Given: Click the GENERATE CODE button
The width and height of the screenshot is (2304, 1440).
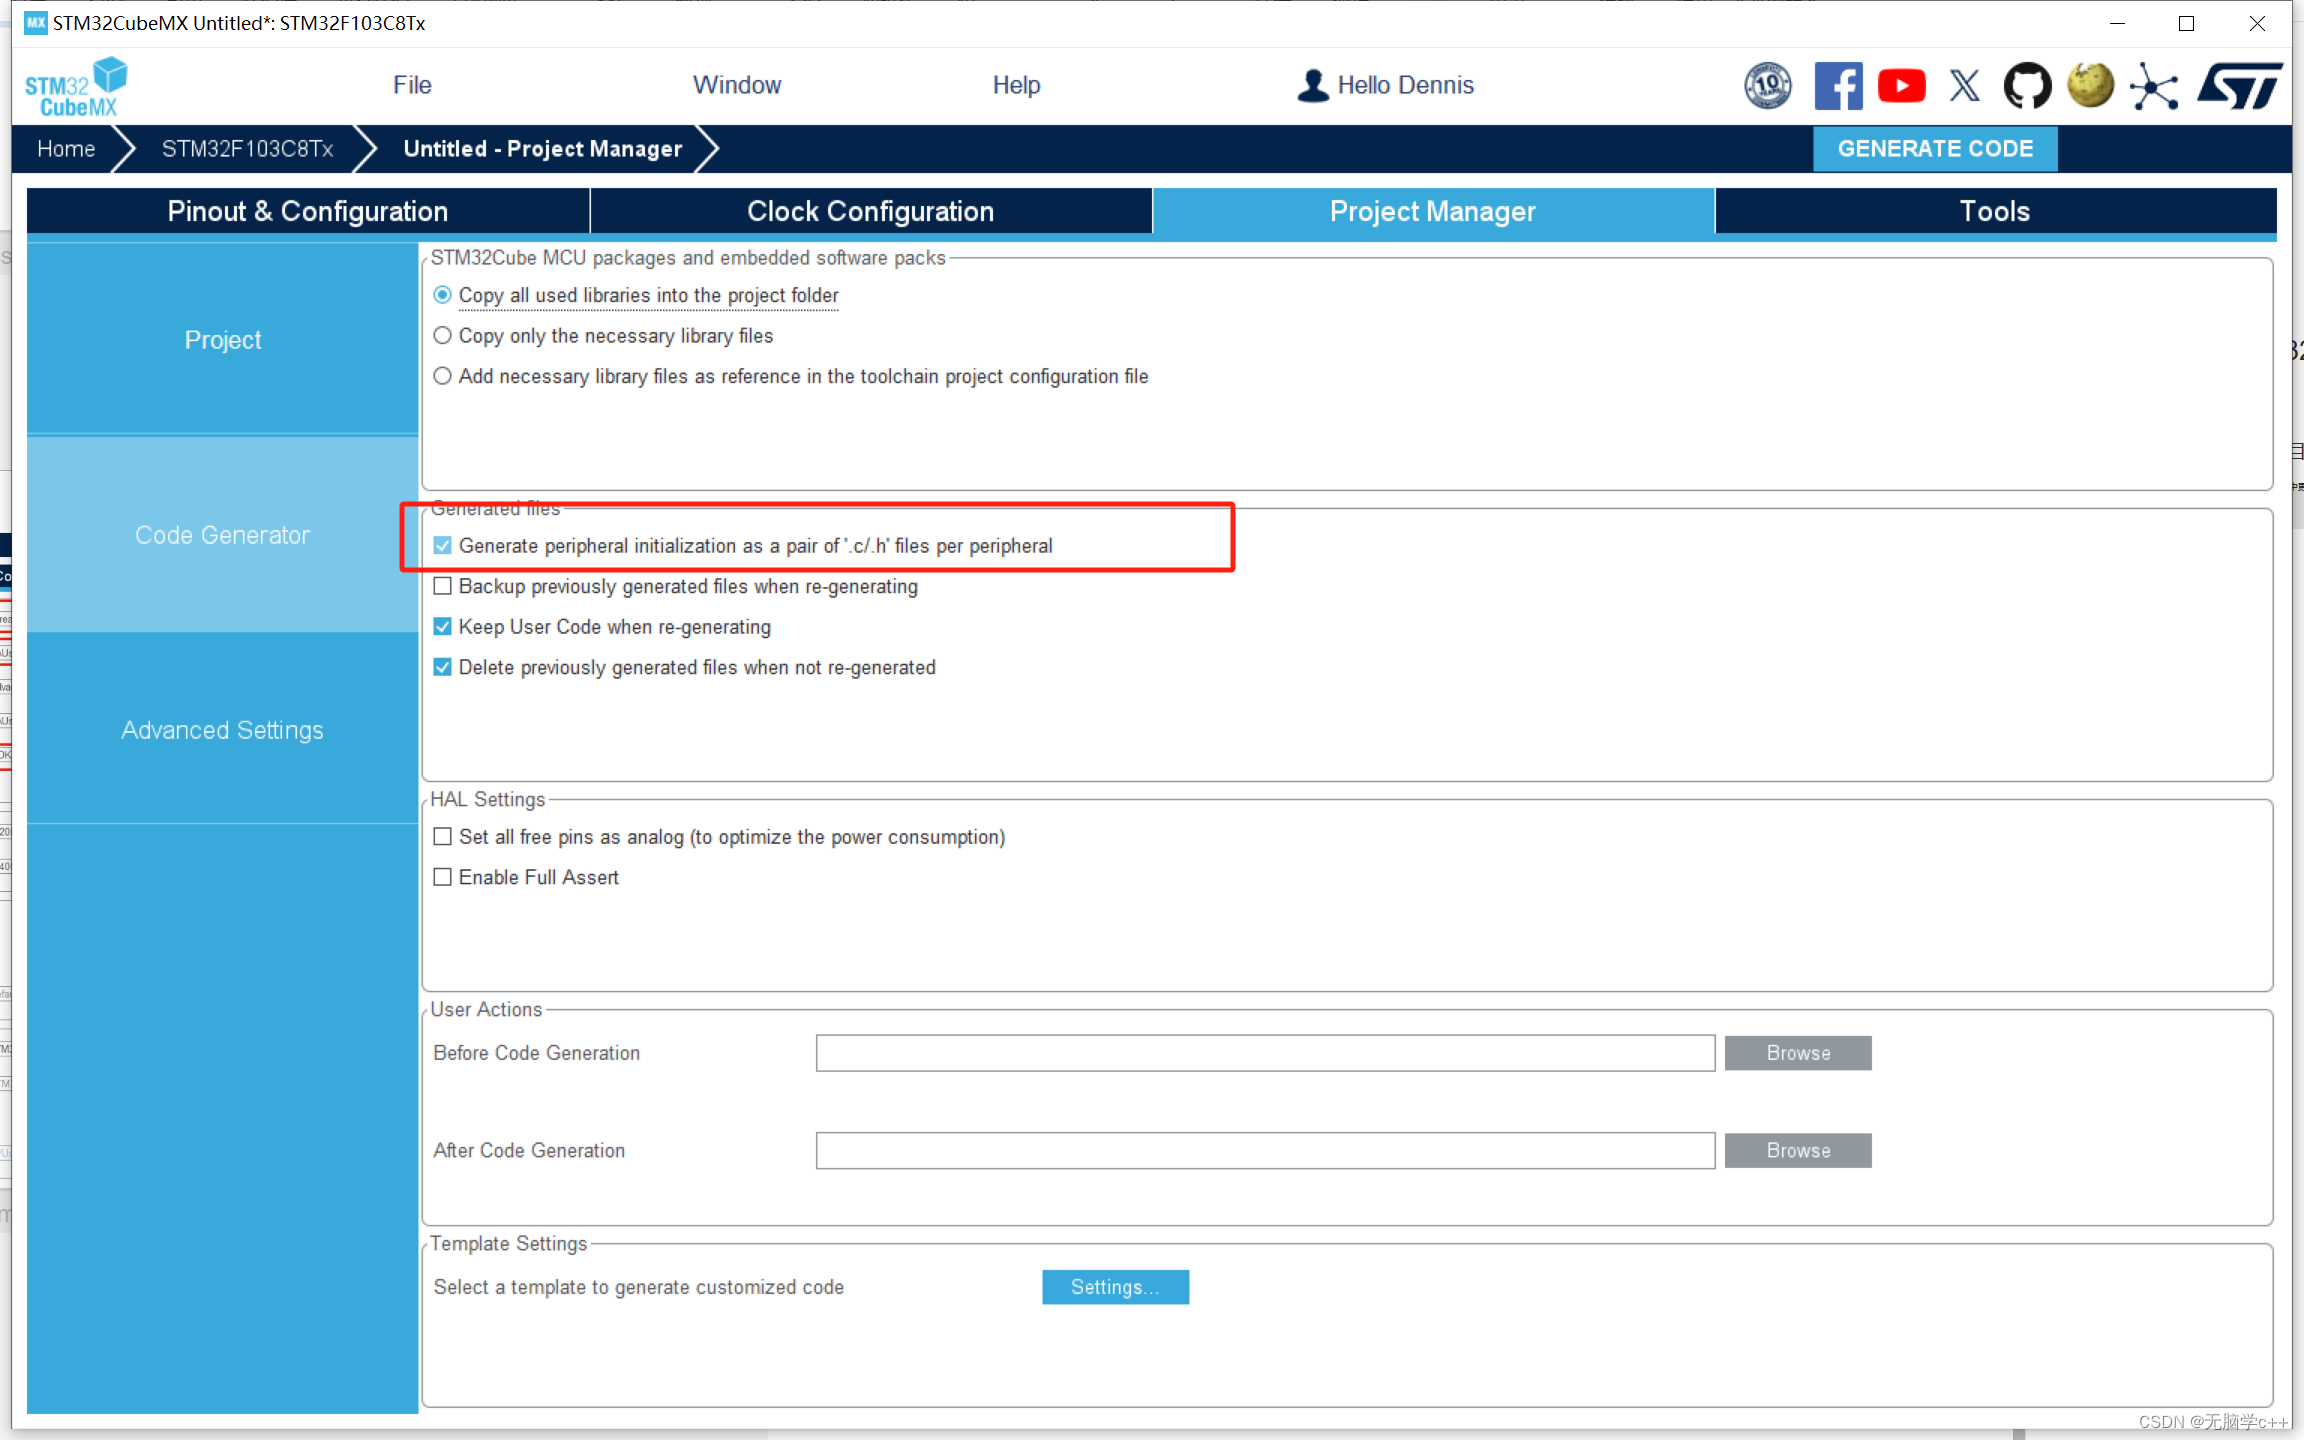Looking at the screenshot, I should pos(1934,149).
